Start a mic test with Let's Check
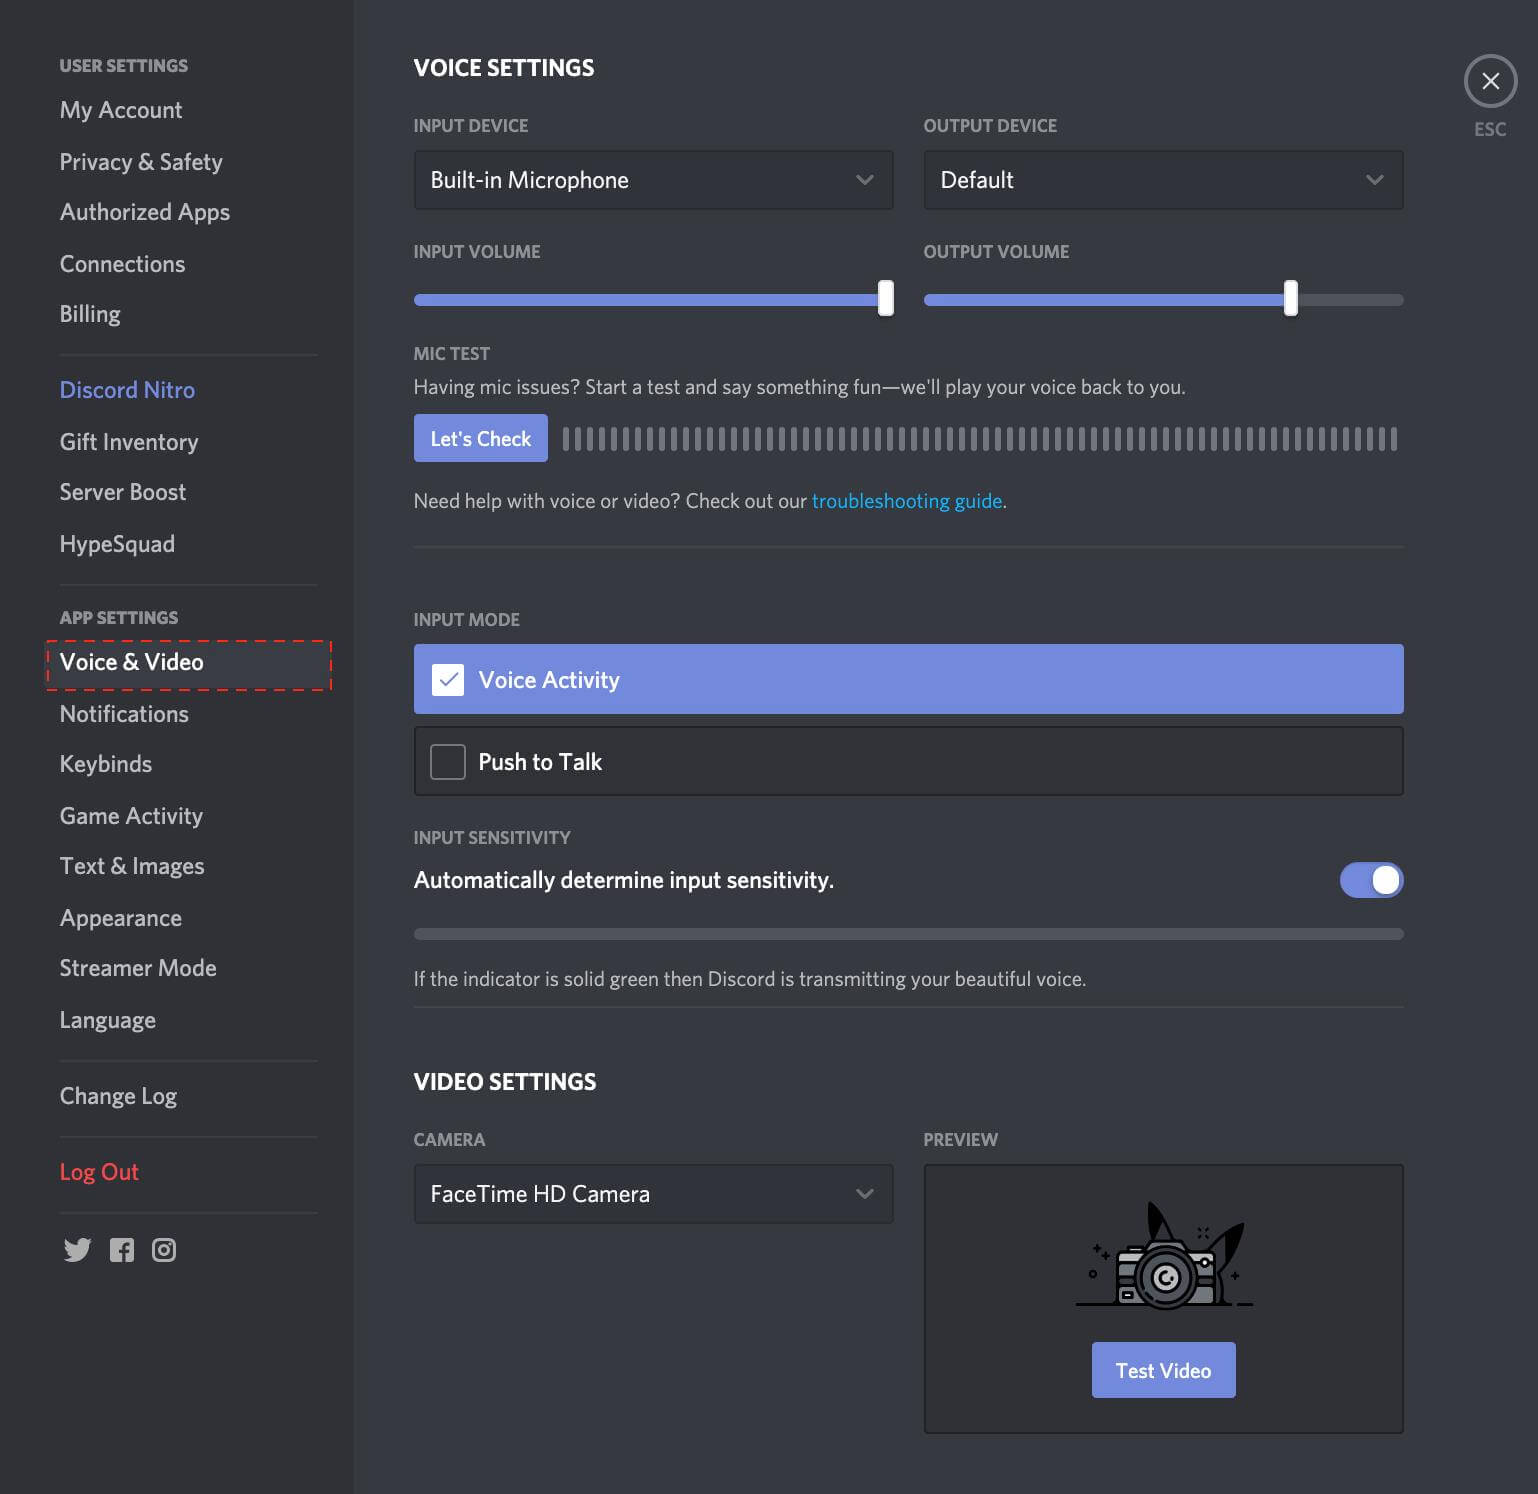The height and width of the screenshot is (1494, 1538). [480, 437]
